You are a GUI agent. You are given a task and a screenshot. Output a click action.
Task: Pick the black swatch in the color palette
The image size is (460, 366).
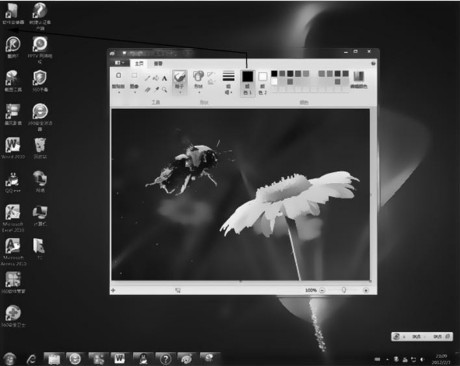274,74
